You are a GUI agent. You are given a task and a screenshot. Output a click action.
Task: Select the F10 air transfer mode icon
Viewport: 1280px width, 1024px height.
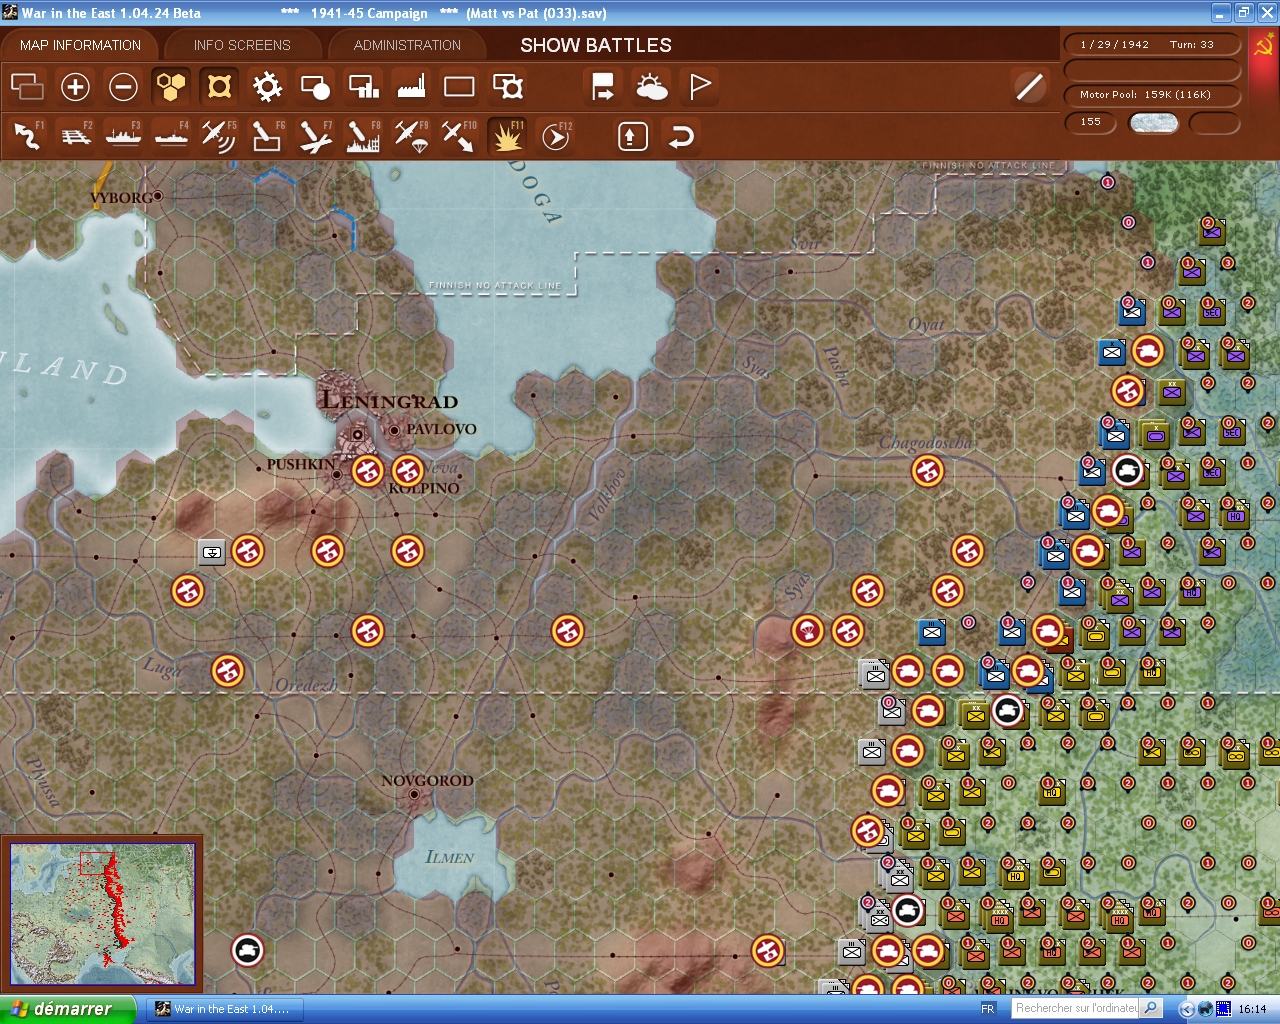click(x=459, y=136)
